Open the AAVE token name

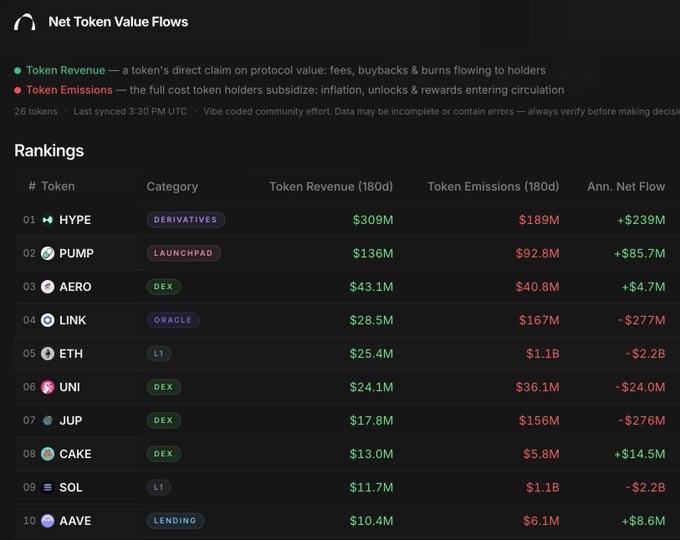[x=75, y=521]
